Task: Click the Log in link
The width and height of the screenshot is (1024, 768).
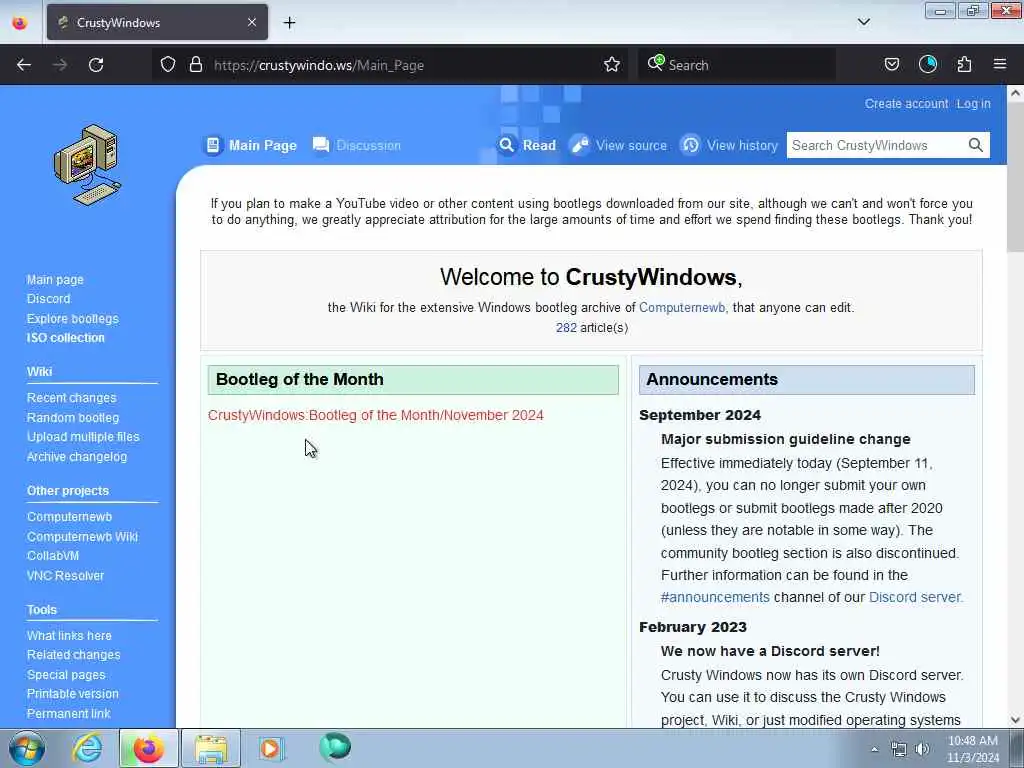Action: tap(973, 104)
